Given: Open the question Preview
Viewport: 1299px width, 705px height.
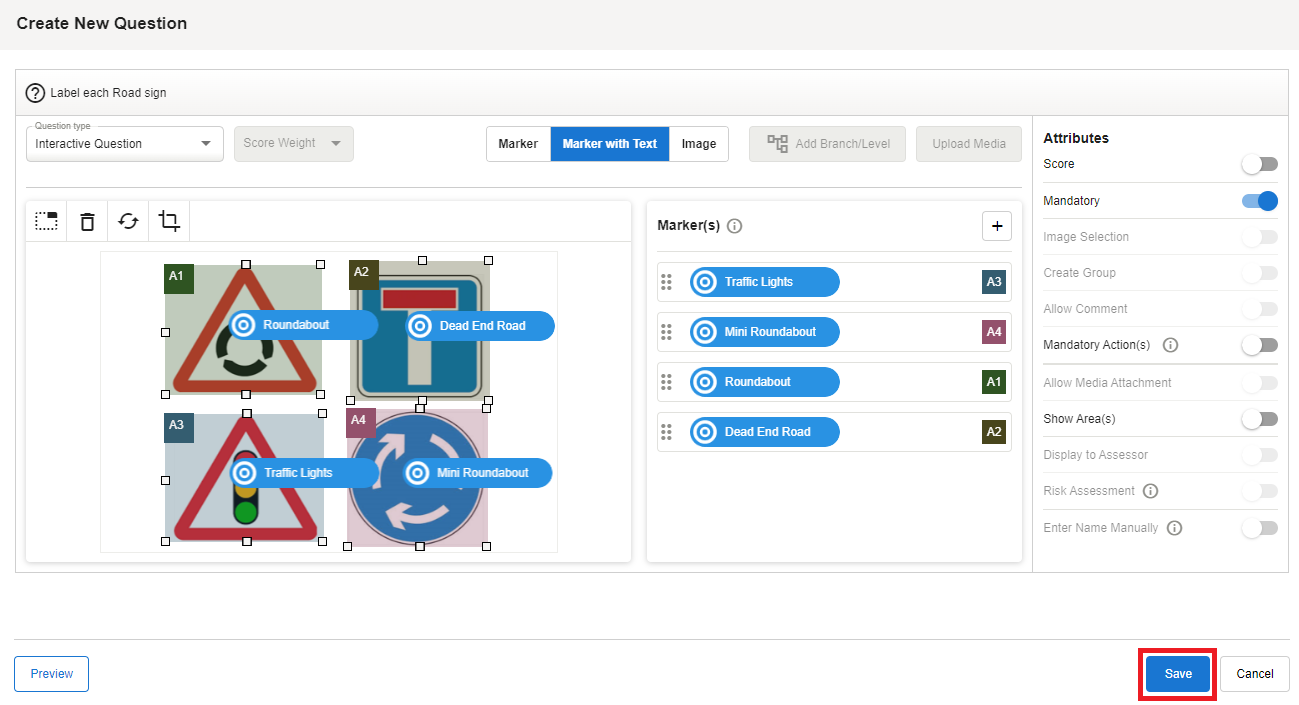Looking at the screenshot, I should point(51,674).
